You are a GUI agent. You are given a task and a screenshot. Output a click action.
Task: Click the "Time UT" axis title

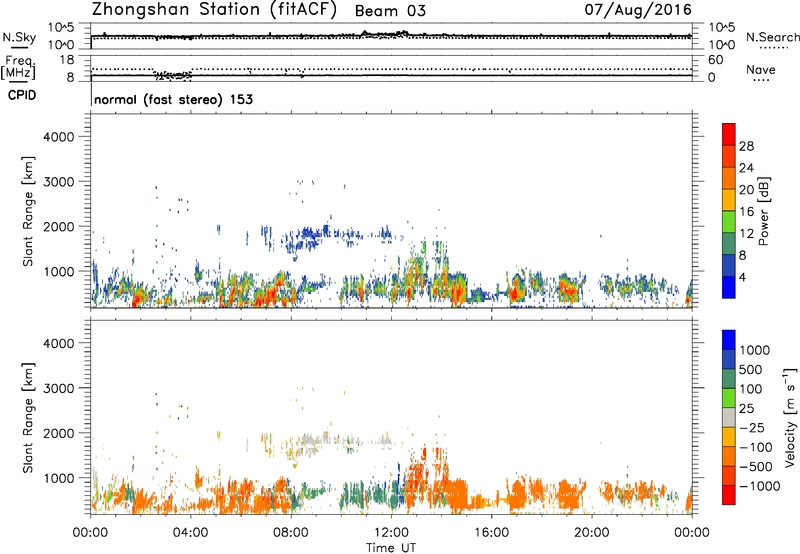[x=391, y=548]
